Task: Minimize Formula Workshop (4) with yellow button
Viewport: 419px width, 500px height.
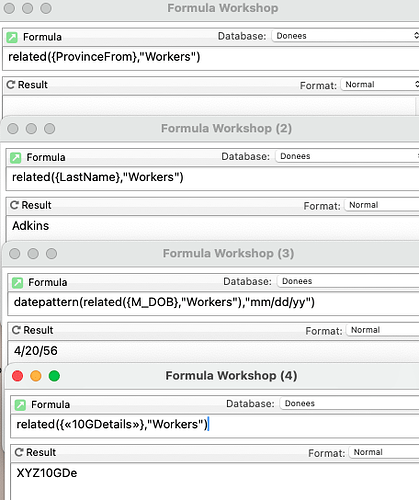Action: click(x=36, y=376)
